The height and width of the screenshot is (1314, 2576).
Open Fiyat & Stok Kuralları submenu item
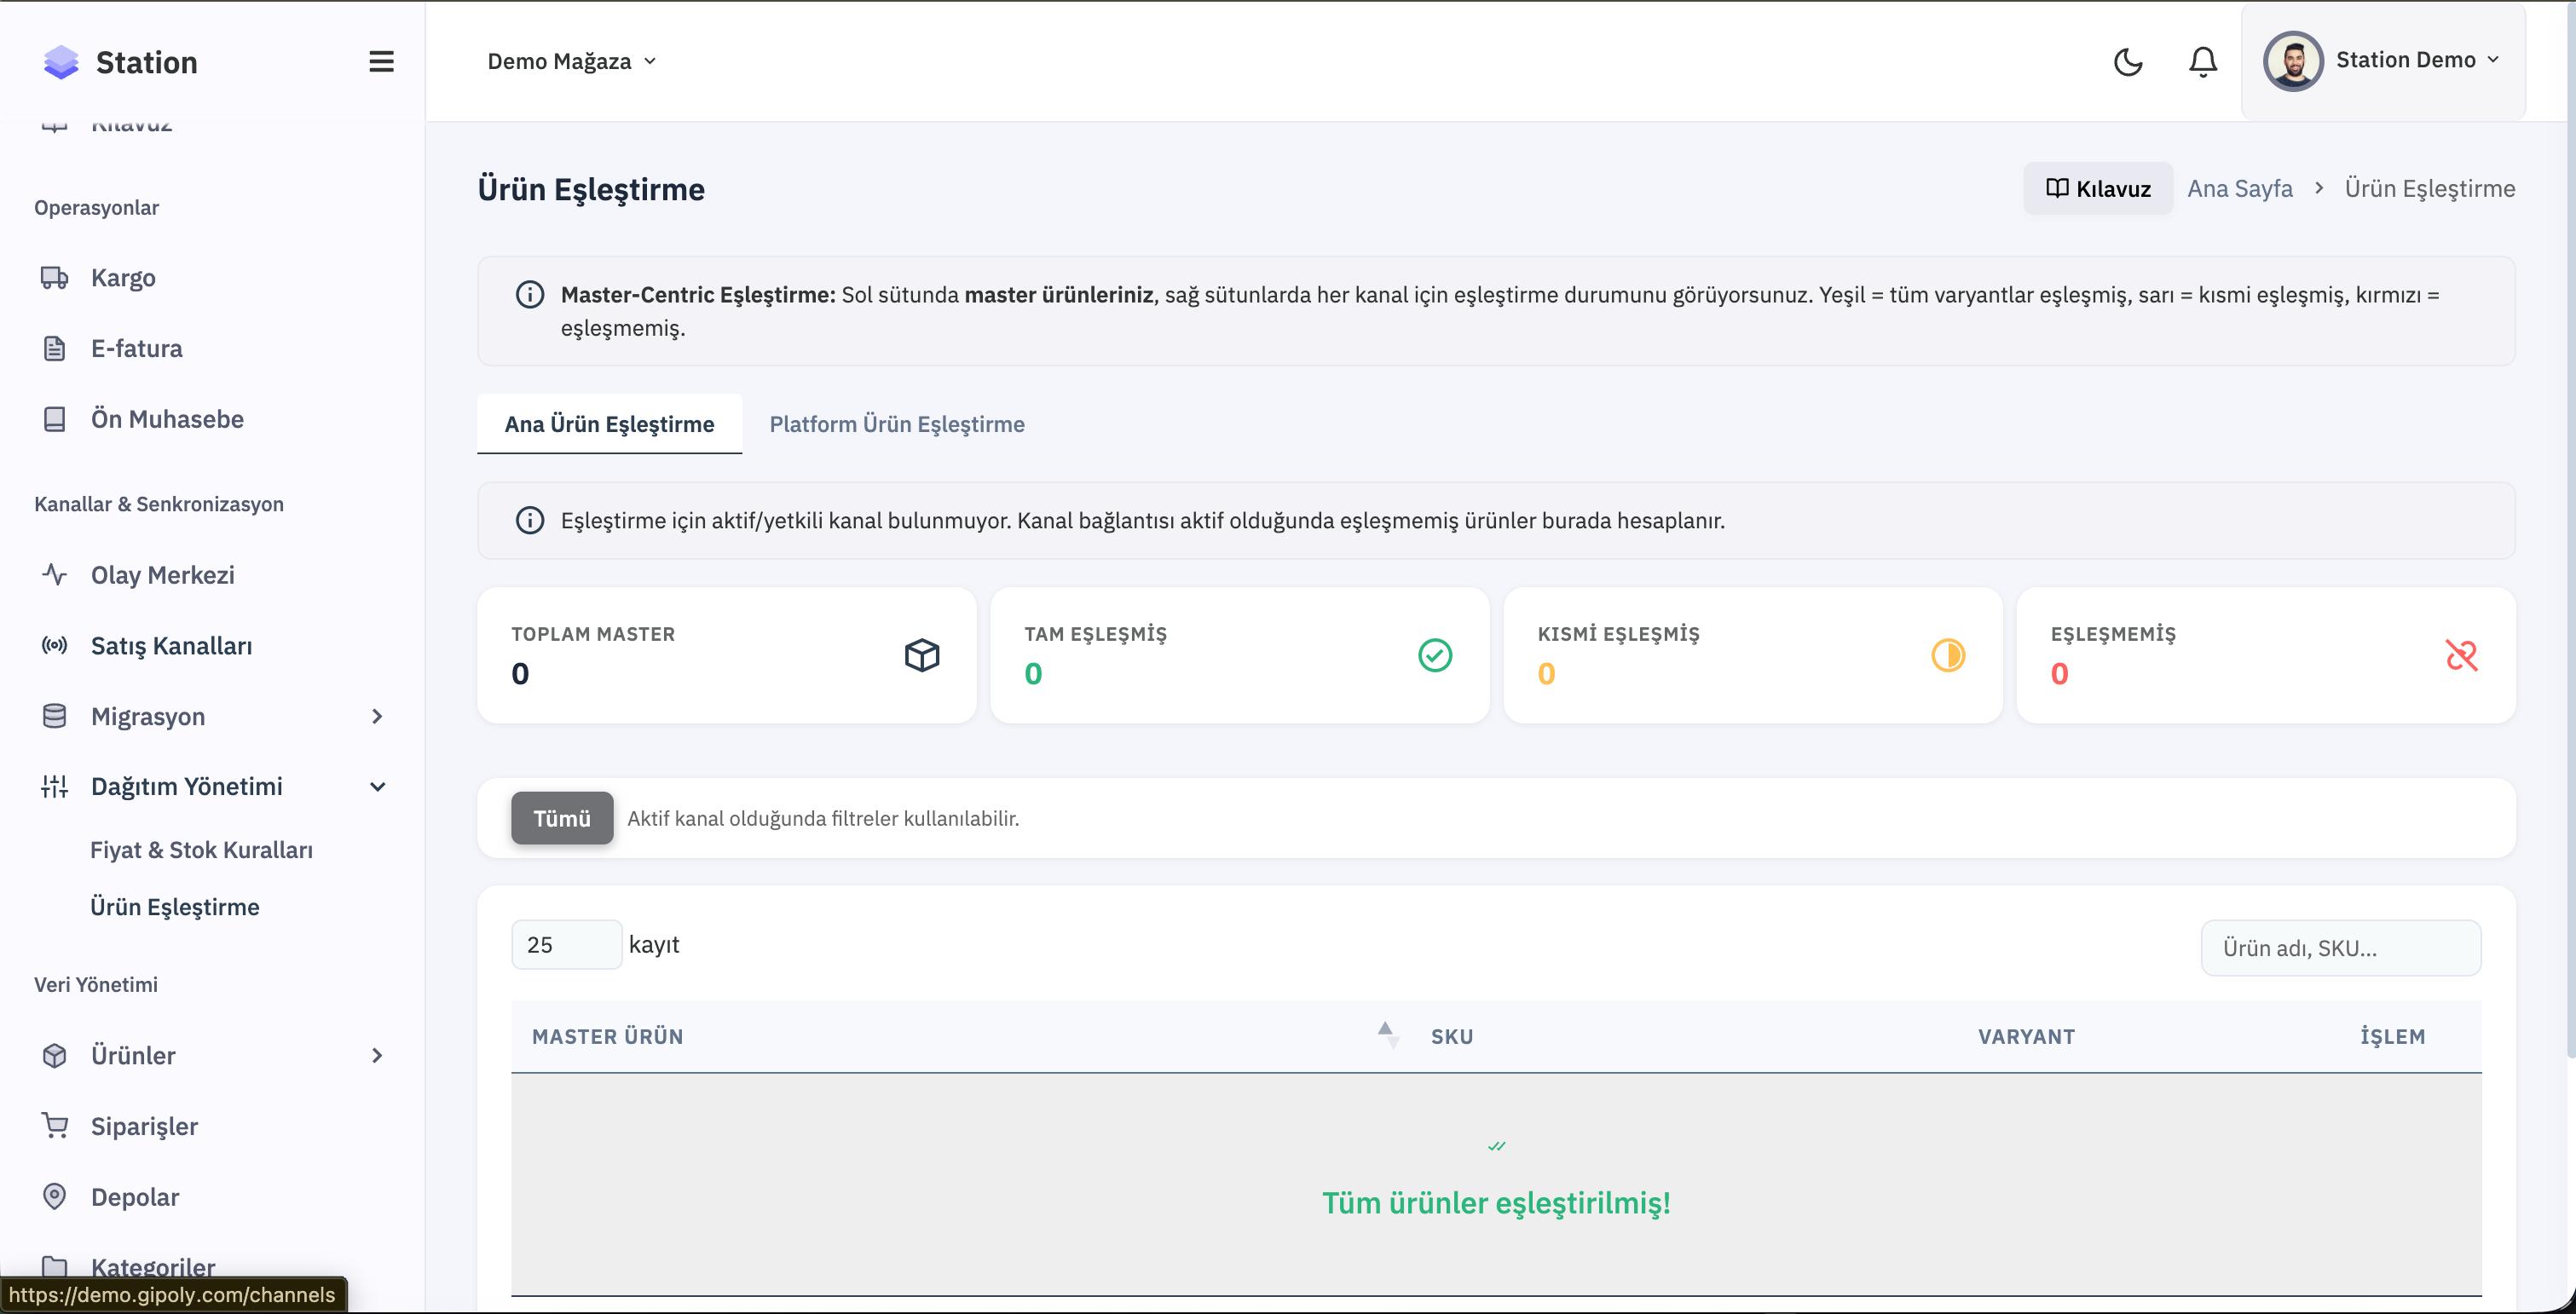201,850
